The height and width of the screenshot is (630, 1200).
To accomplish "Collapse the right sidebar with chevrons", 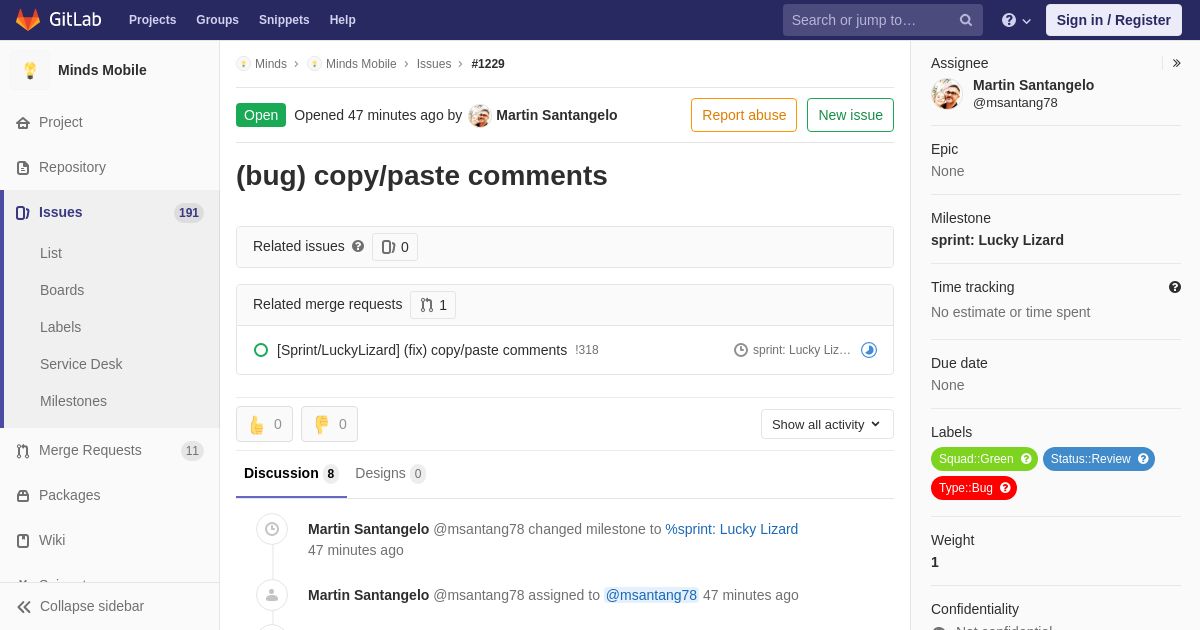I will coord(1176,63).
